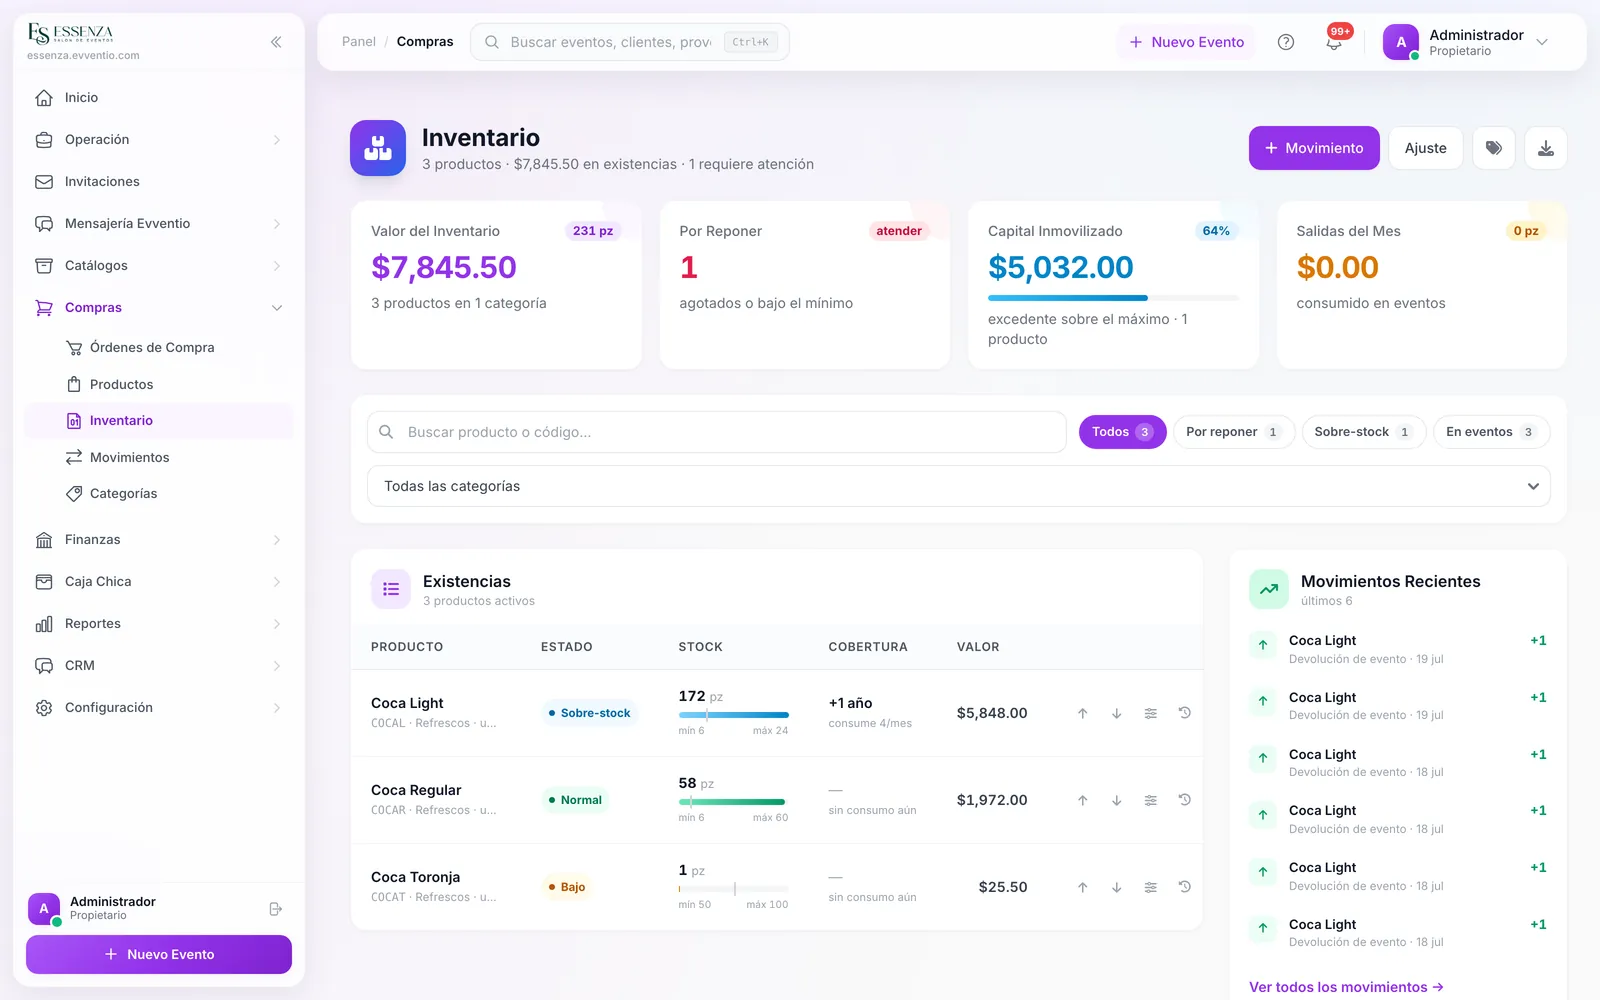
Task: Click the Capital Inmovilizado progress bar
Action: tap(1113, 298)
